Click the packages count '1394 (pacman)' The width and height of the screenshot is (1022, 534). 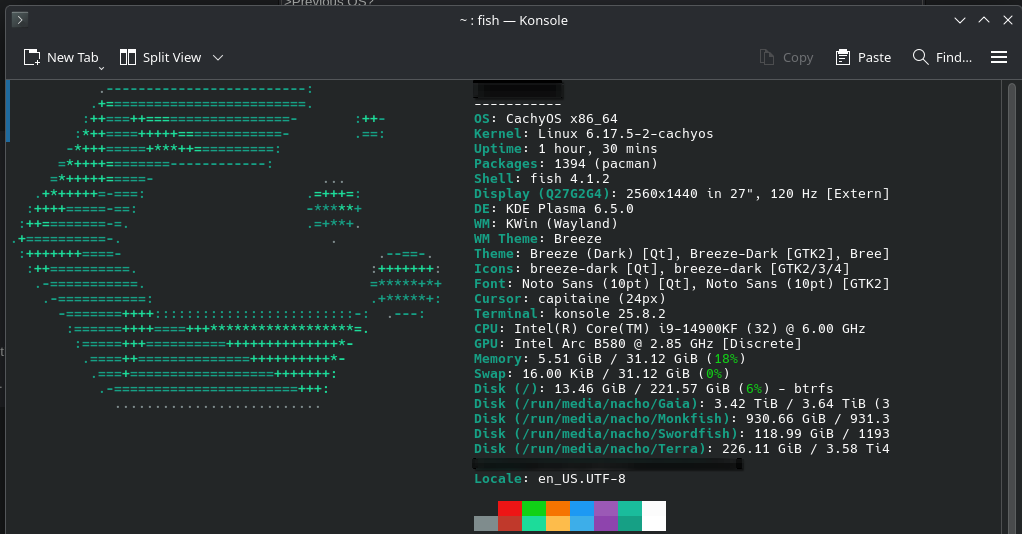[x=606, y=164]
